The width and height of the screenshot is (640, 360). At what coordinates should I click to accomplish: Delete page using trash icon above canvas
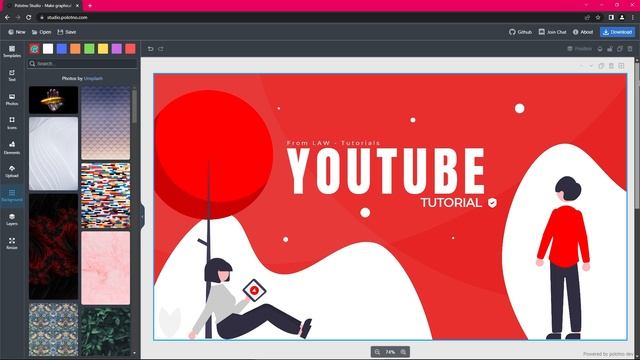(611, 66)
